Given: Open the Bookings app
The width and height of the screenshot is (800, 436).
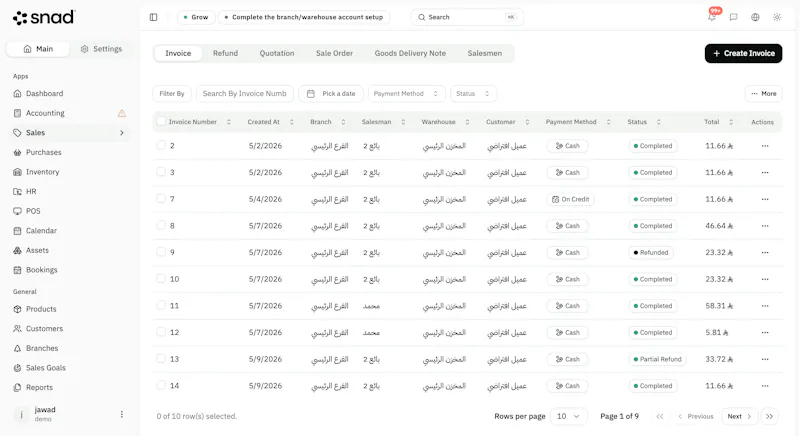Looking at the screenshot, I should click(x=41, y=270).
